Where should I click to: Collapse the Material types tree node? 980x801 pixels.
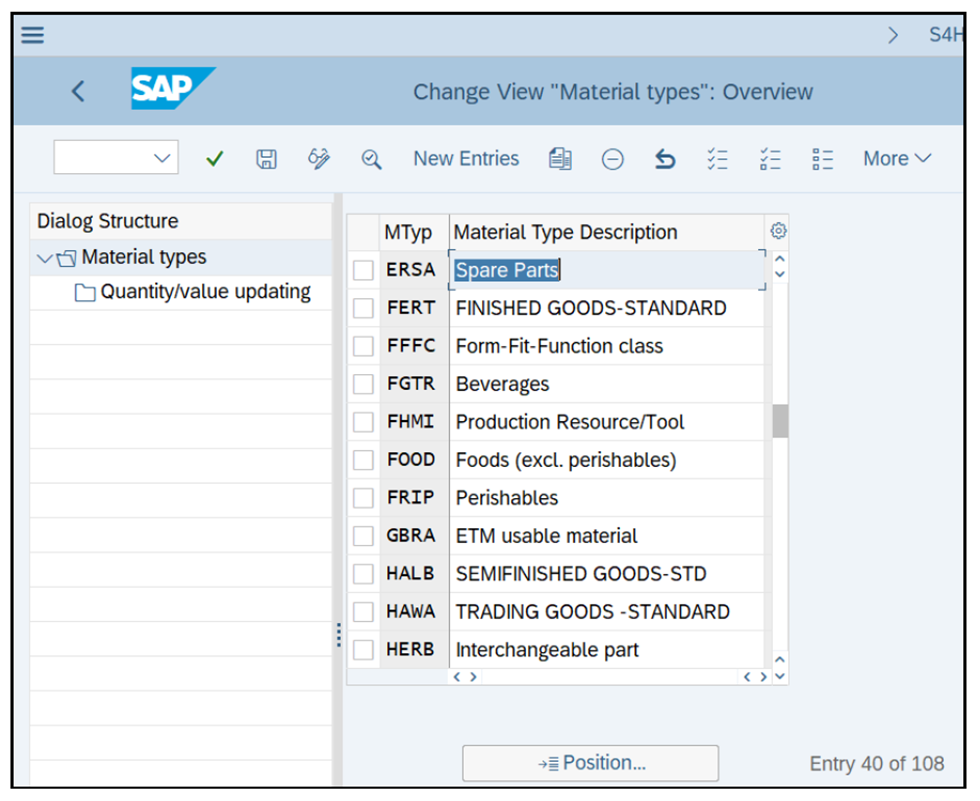(x=44, y=257)
